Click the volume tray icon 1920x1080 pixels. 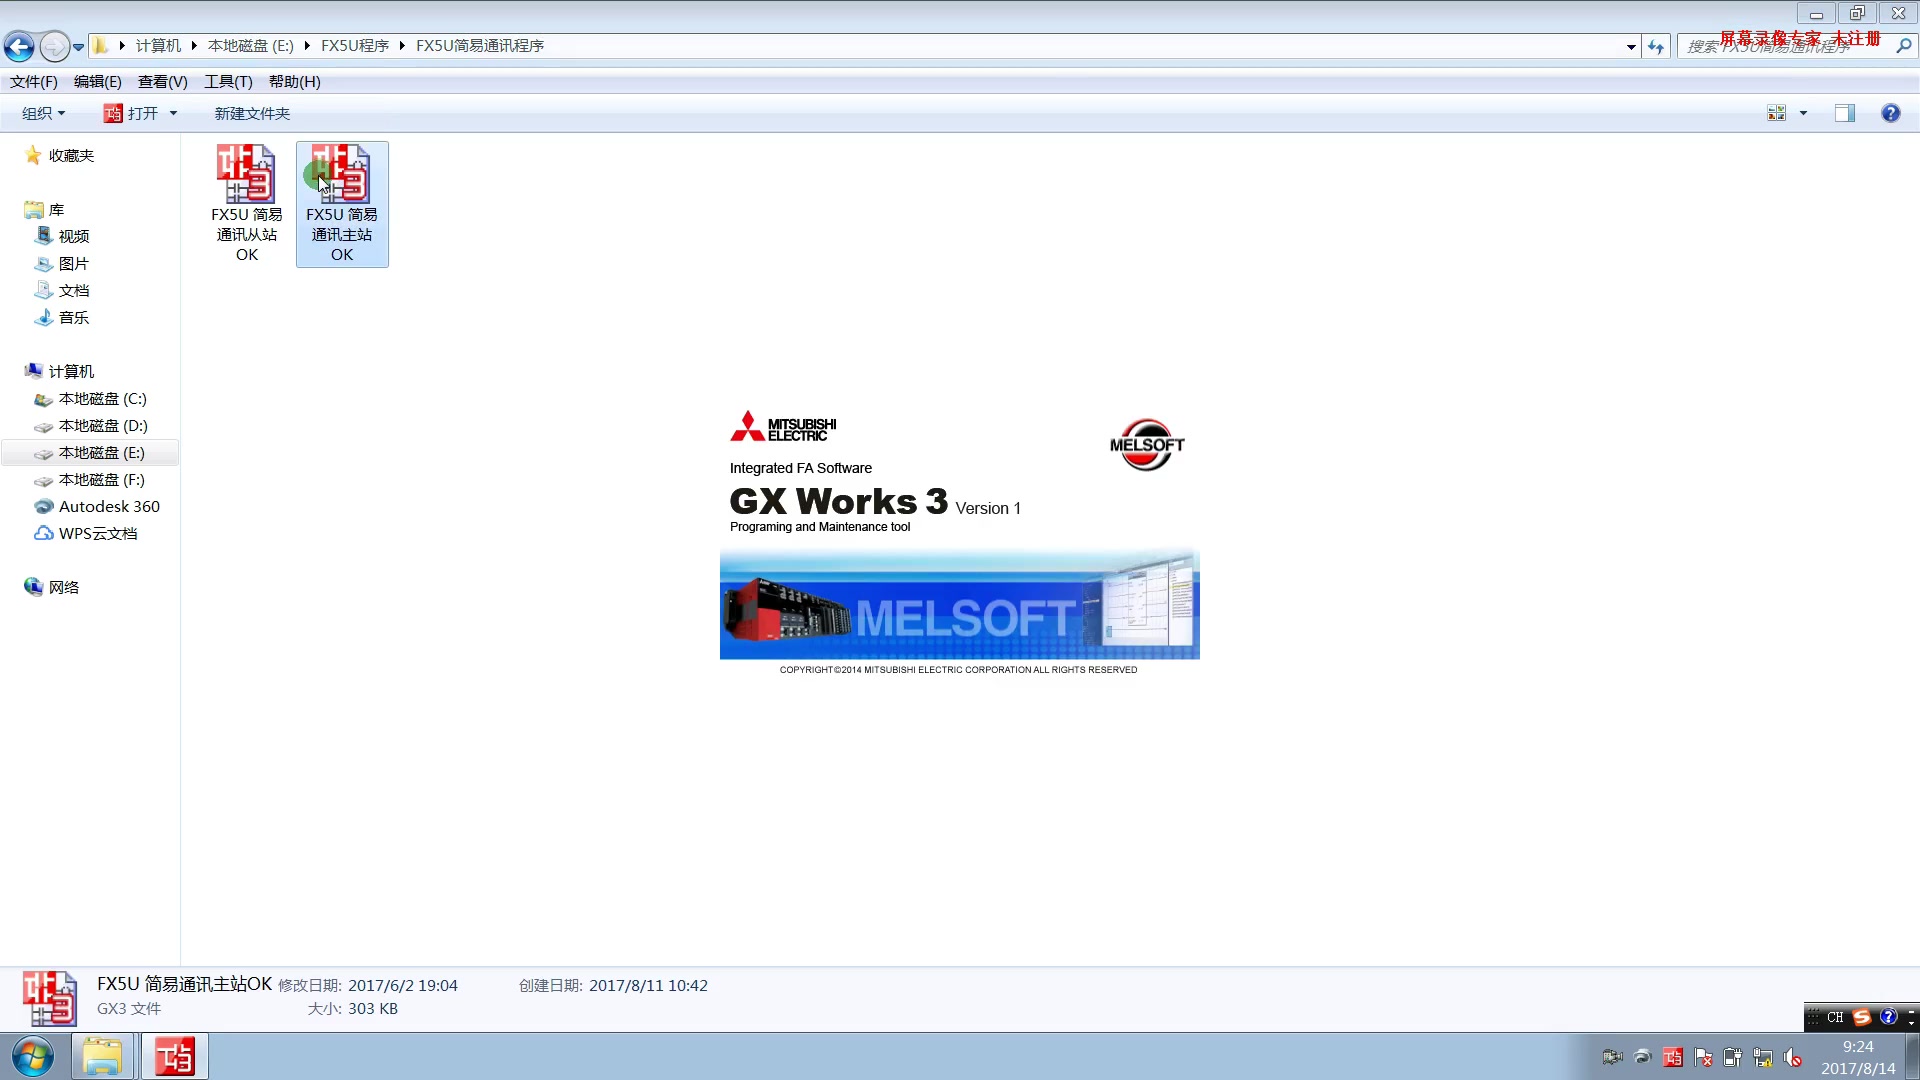pyautogui.click(x=1793, y=1057)
